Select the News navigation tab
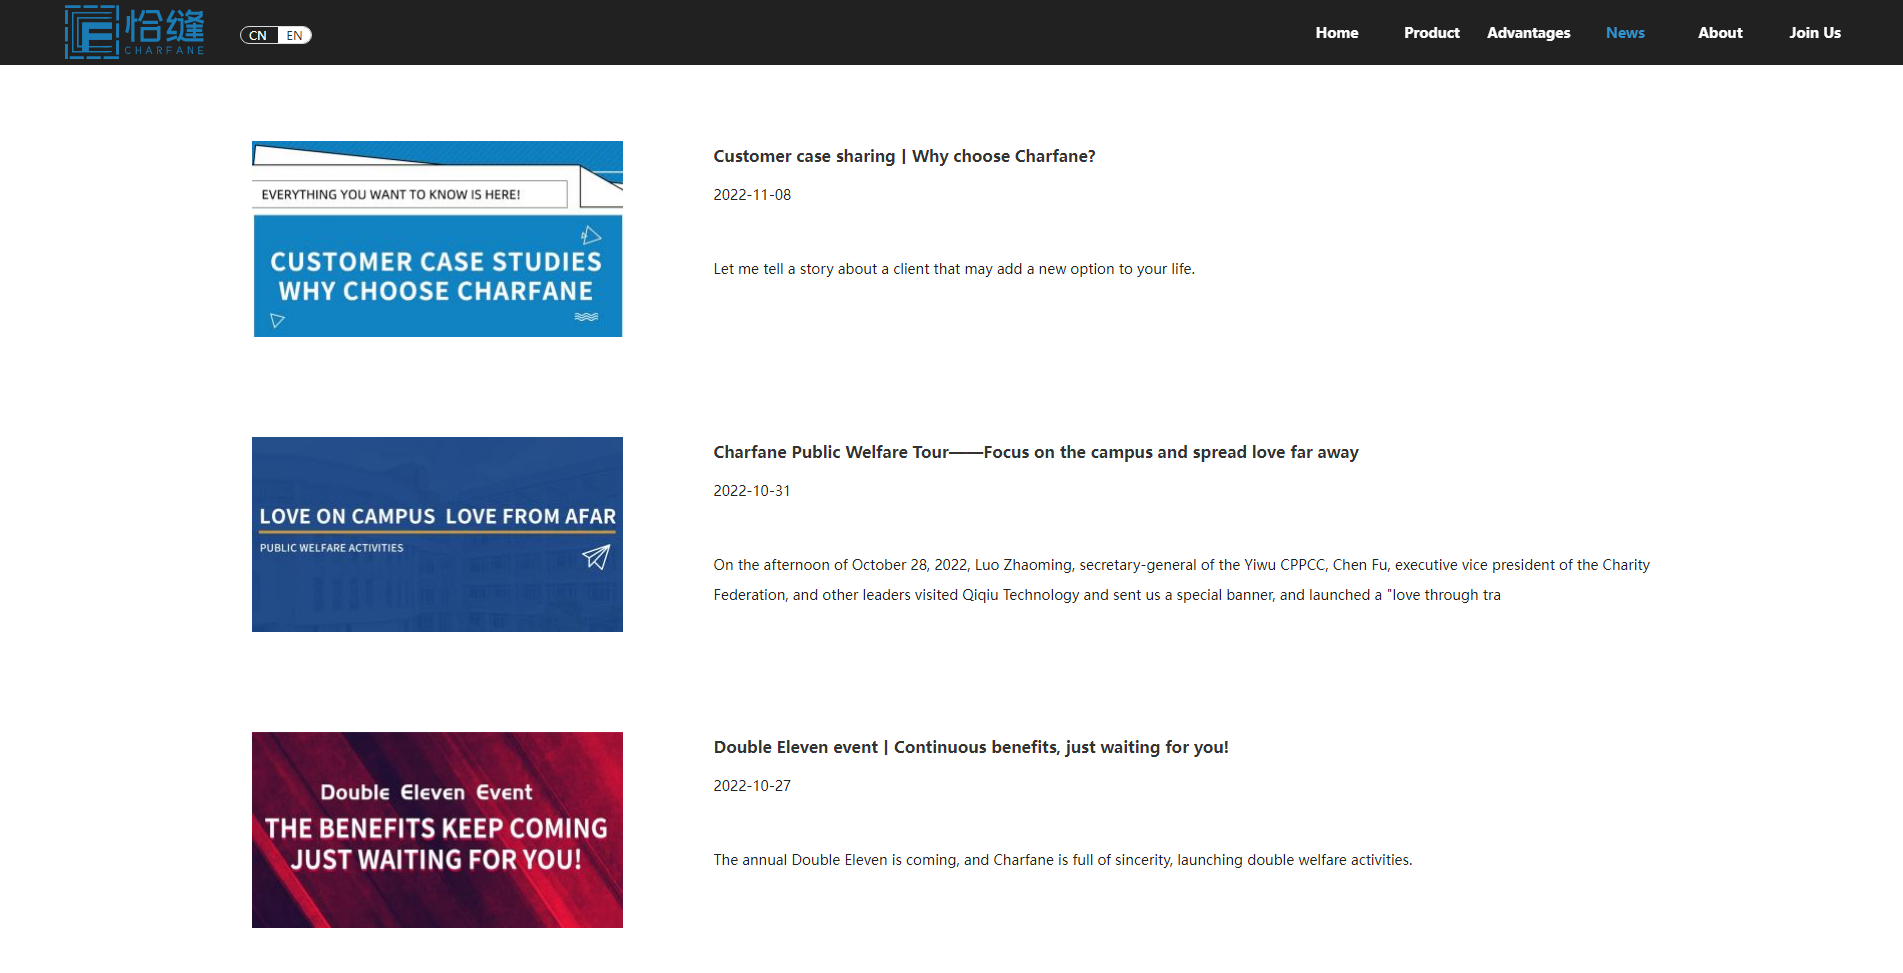Viewport: 1903px width, 973px height. (1625, 33)
